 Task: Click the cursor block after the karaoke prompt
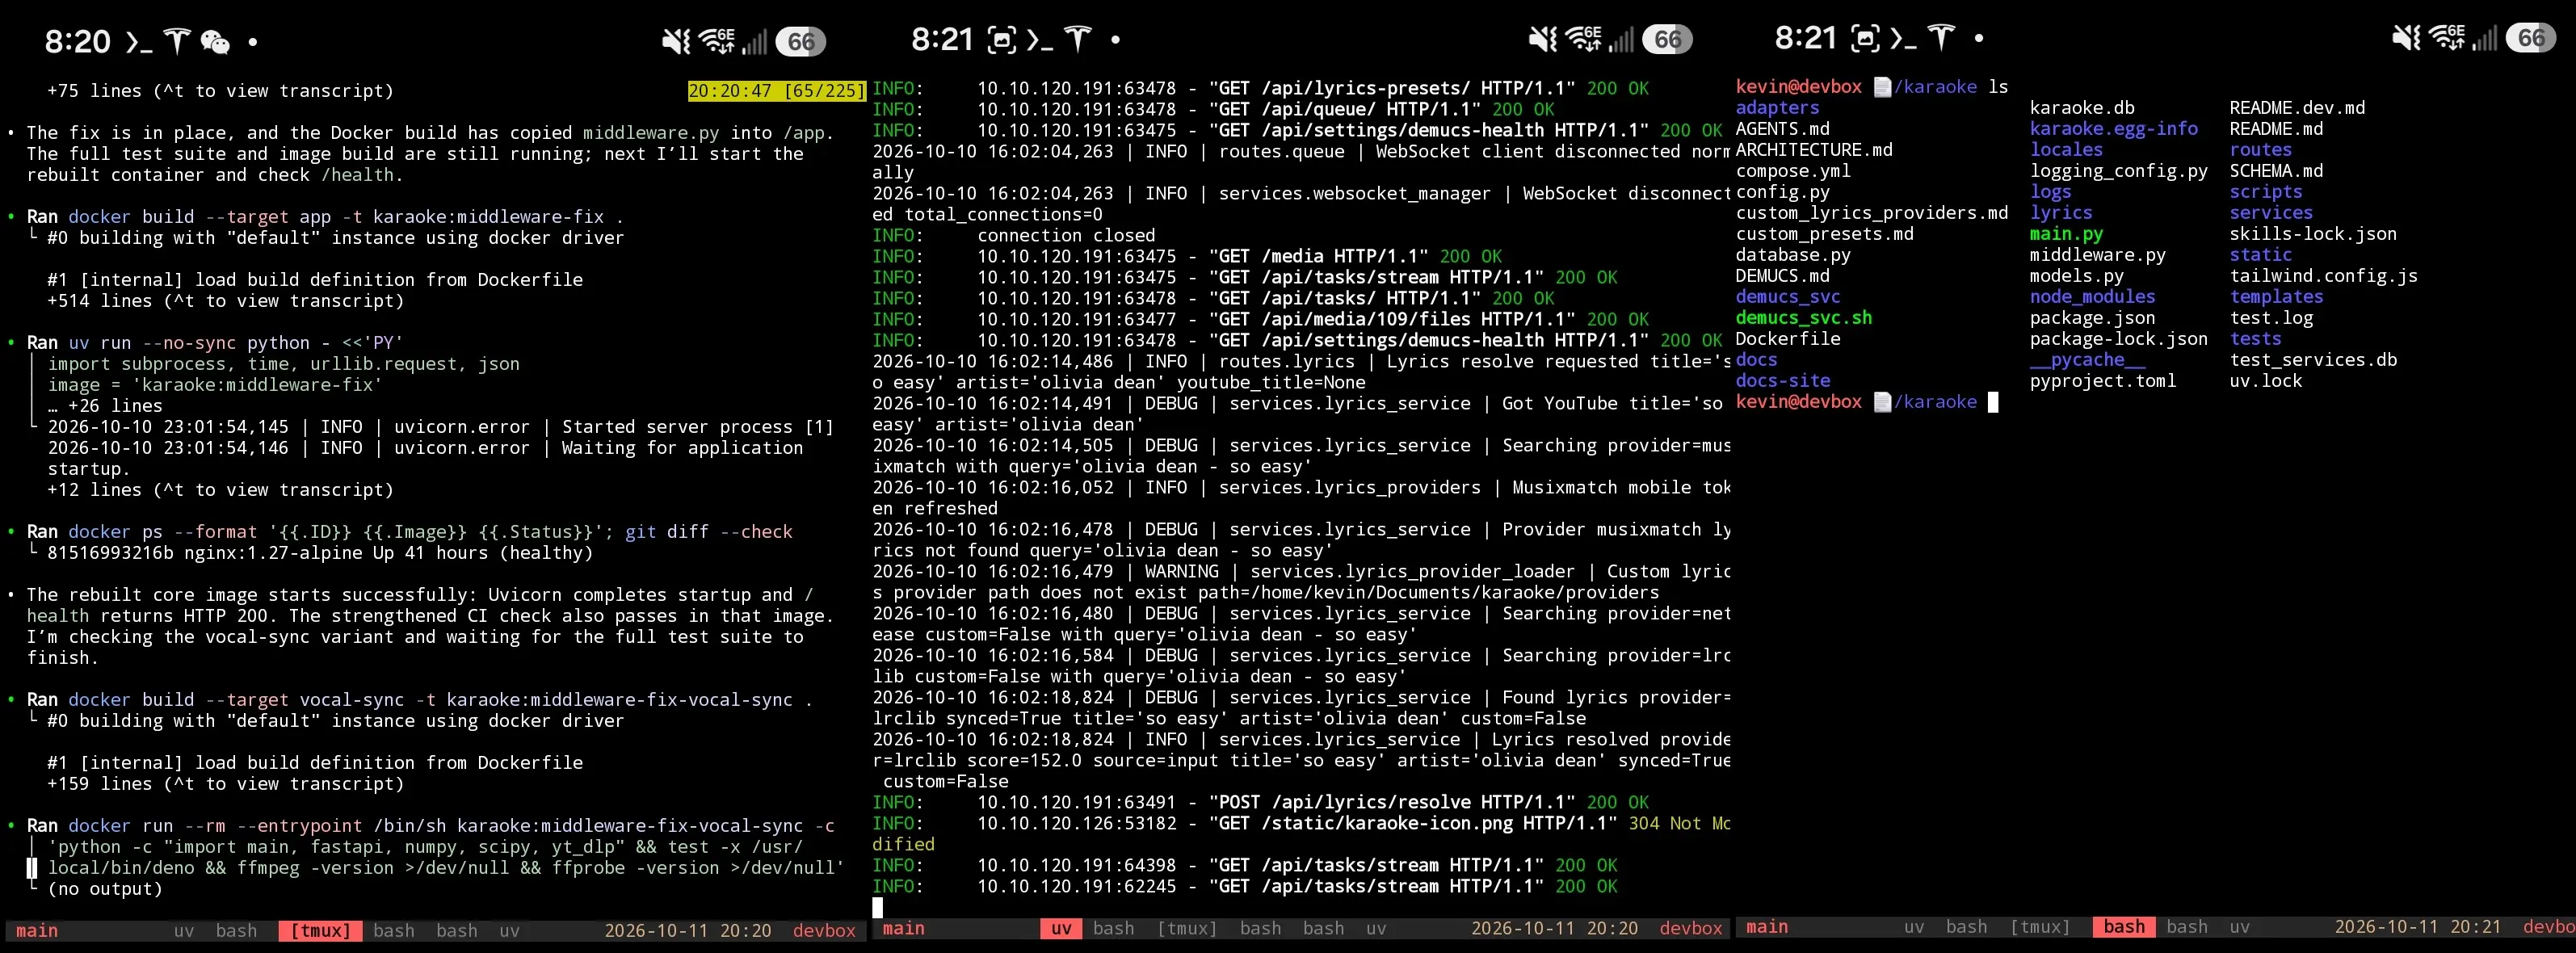click(1993, 402)
